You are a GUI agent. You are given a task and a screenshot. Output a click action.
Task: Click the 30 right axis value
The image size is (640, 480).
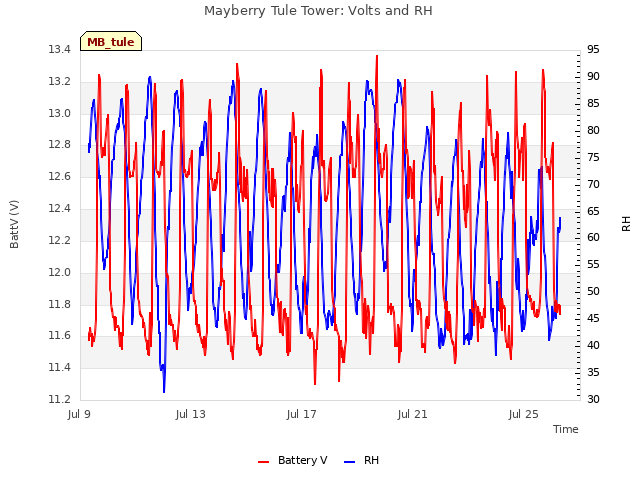tap(593, 399)
